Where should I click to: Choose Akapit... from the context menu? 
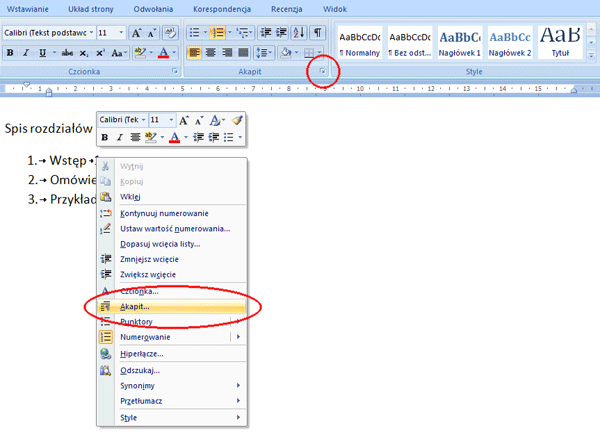(172, 307)
